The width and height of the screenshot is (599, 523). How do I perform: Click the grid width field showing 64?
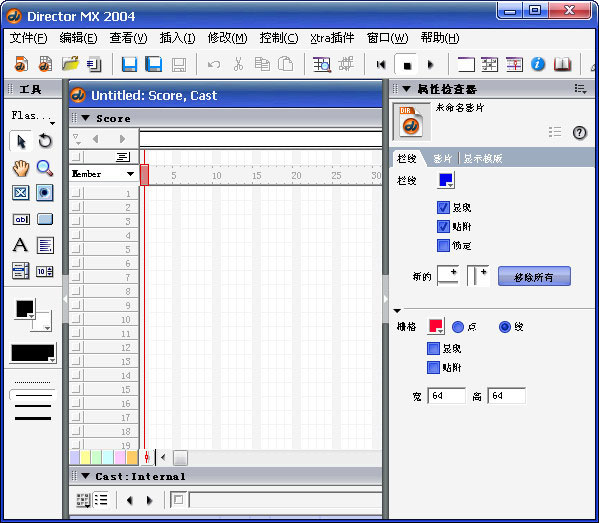(x=446, y=396)
